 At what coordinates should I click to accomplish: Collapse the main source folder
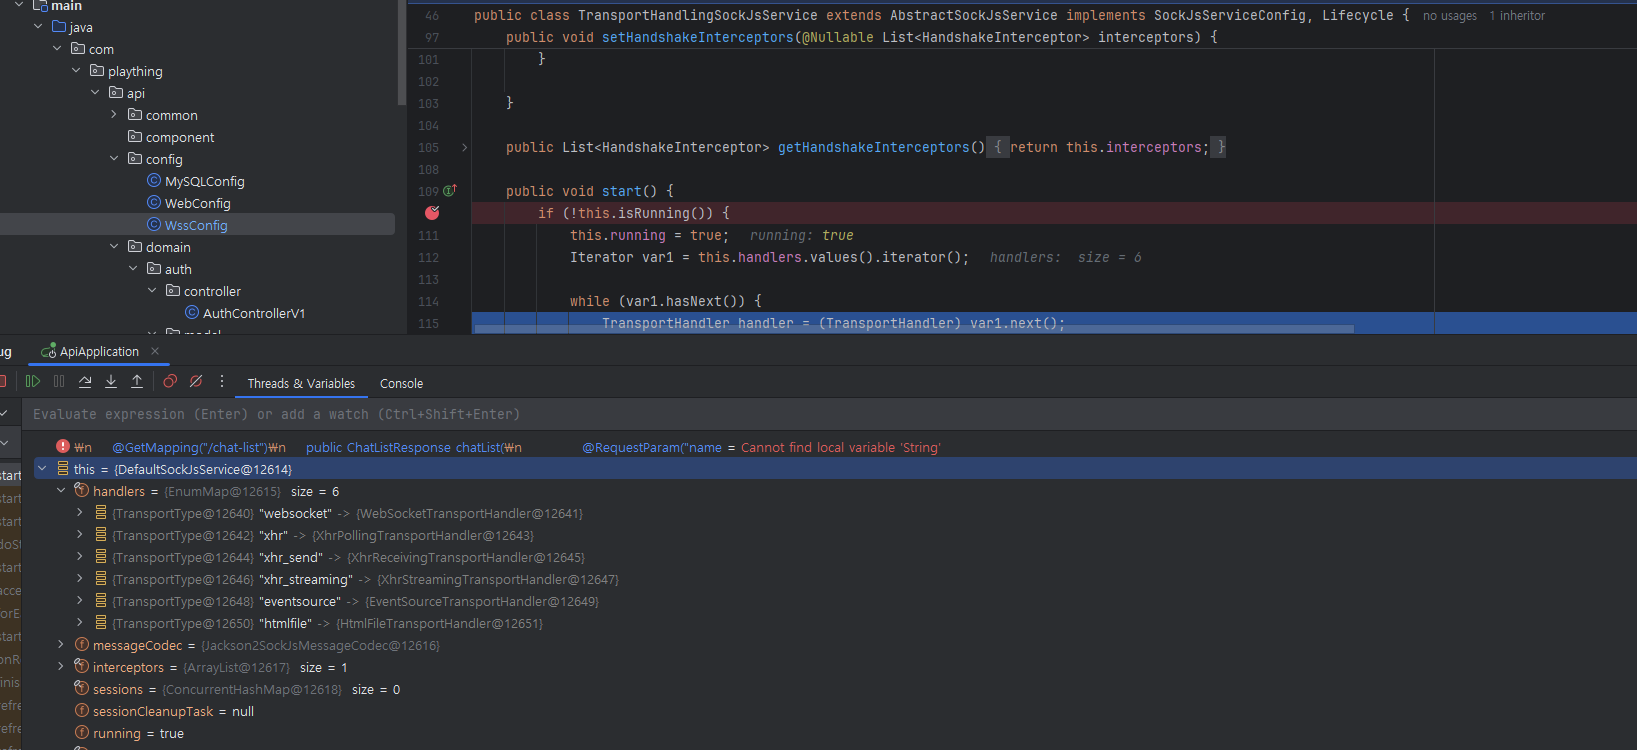pos(19,5)
